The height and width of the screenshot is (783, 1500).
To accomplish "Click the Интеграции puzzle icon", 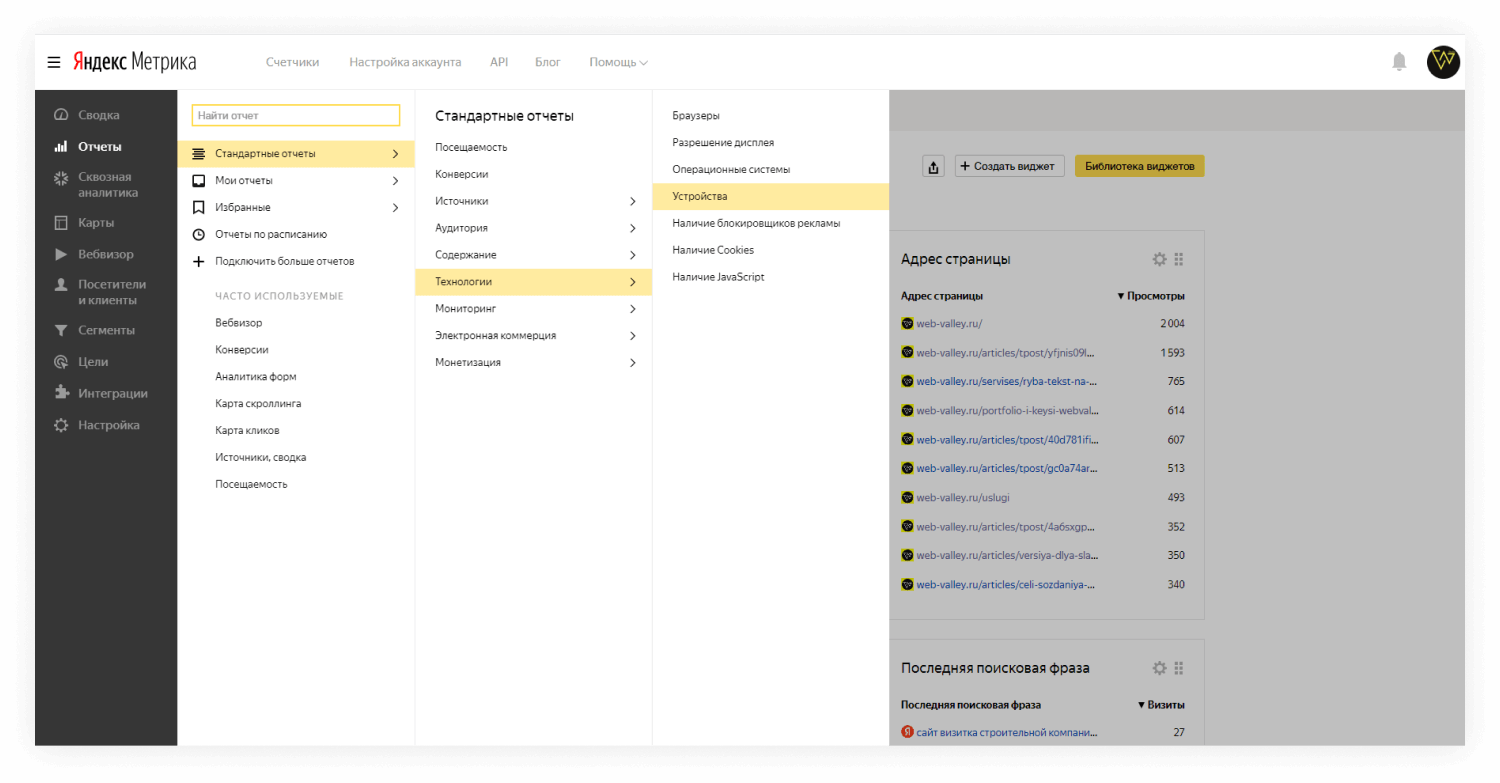I will click(61, 393).
